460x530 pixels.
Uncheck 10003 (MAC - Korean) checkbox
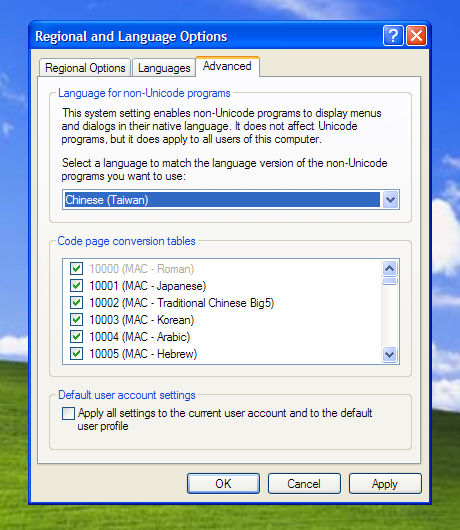pyautogui.click(x=76, y=319)
